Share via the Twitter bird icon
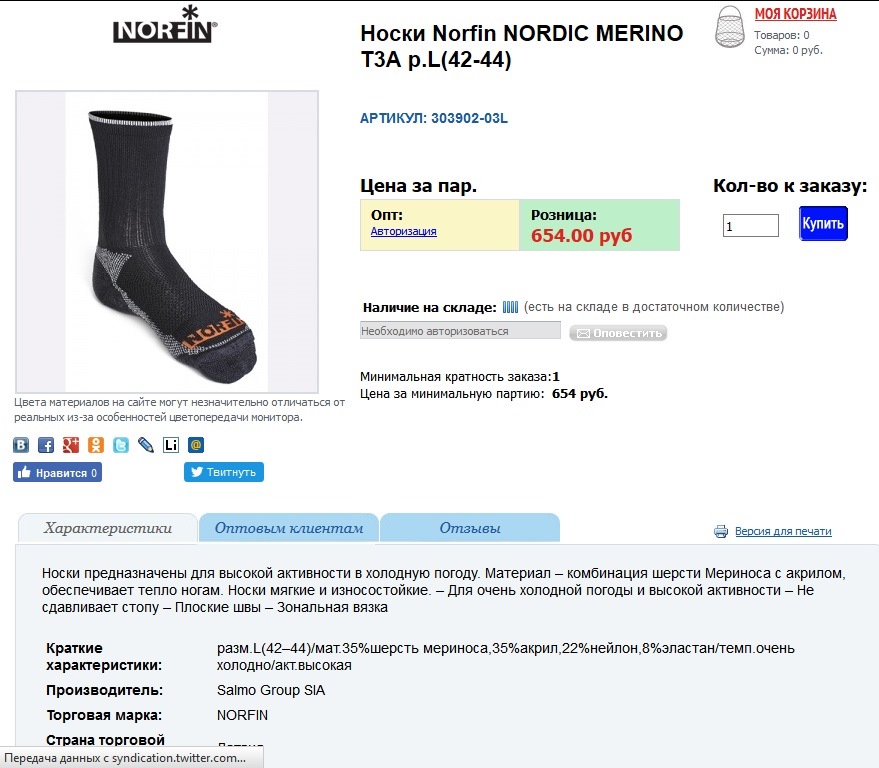This screenshot has width=879, height=768. (x=121, y=445)
